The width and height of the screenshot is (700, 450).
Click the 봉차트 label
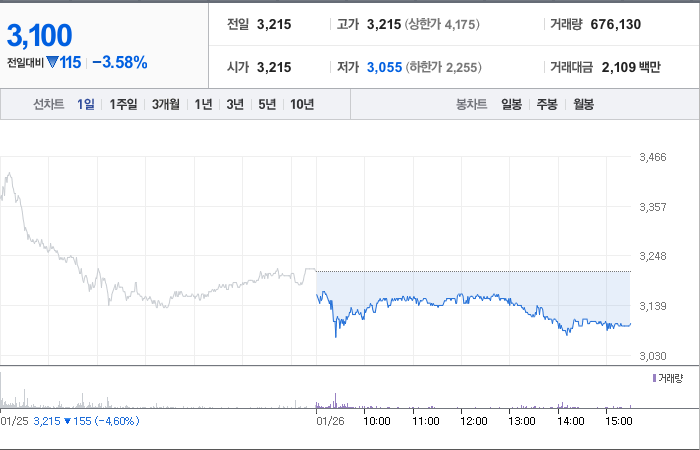[471, 104]
